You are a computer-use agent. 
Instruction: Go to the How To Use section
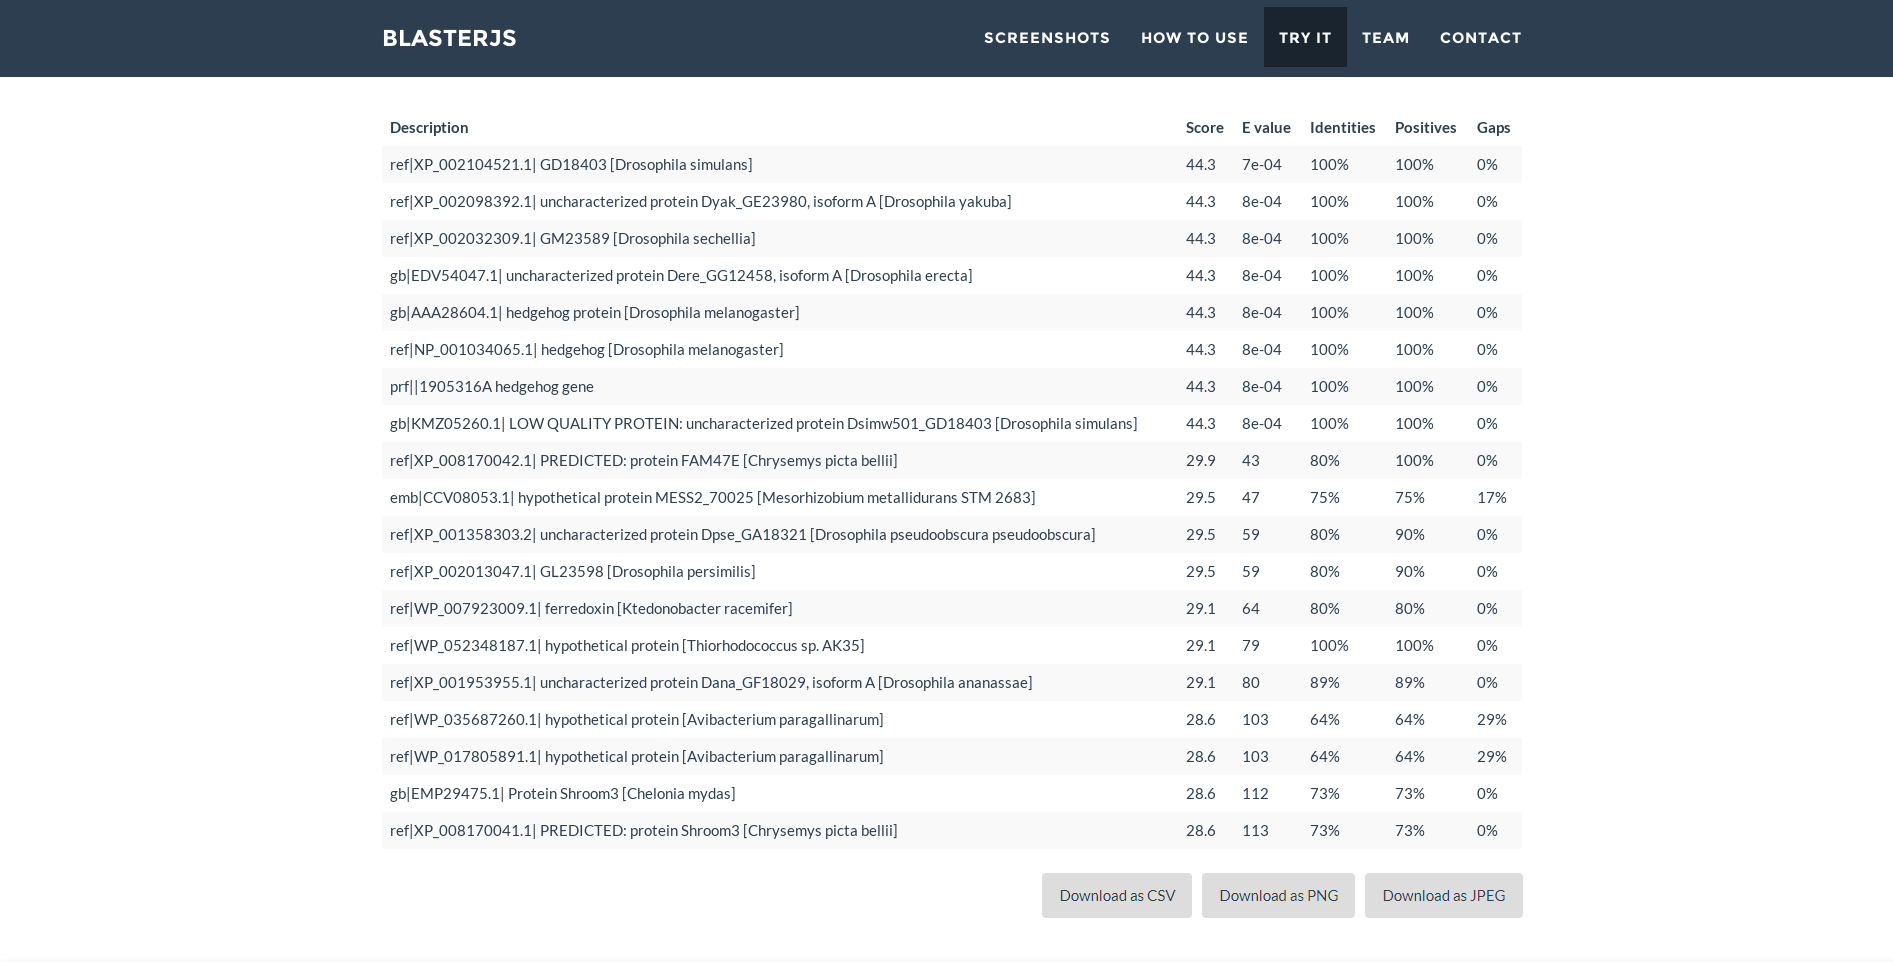coord(1194,38)
